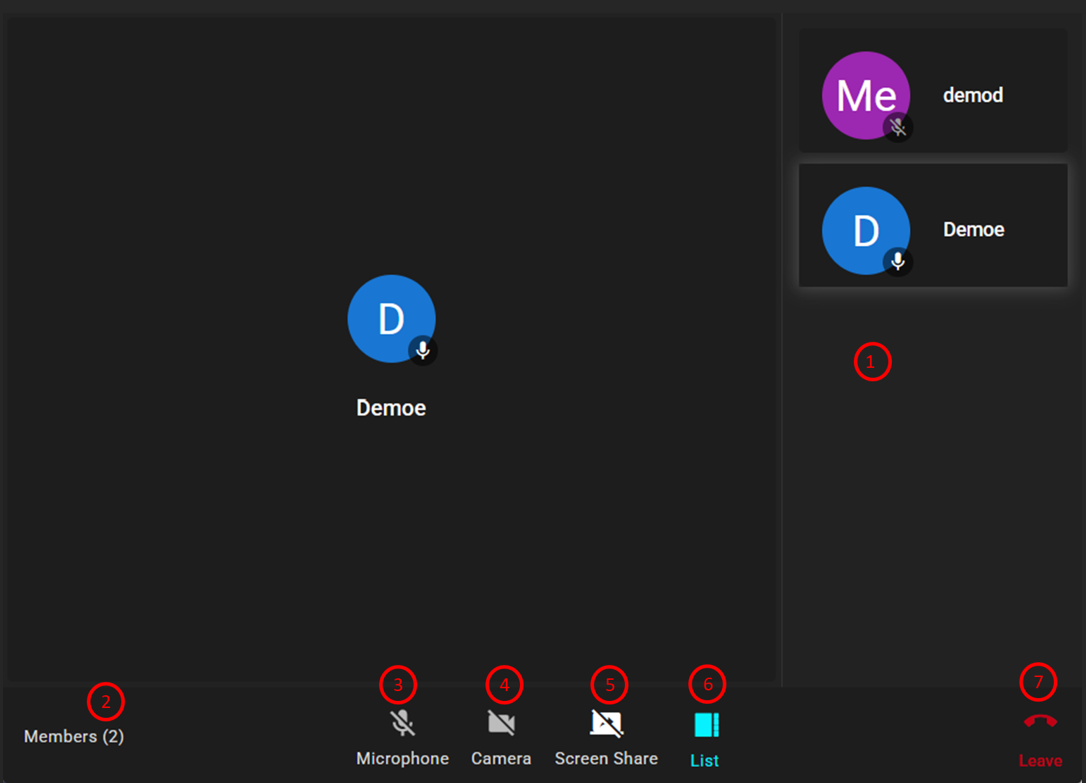Toggle the List panel icon
This screenshot has width=1086, height=783.
pos(706,725)
